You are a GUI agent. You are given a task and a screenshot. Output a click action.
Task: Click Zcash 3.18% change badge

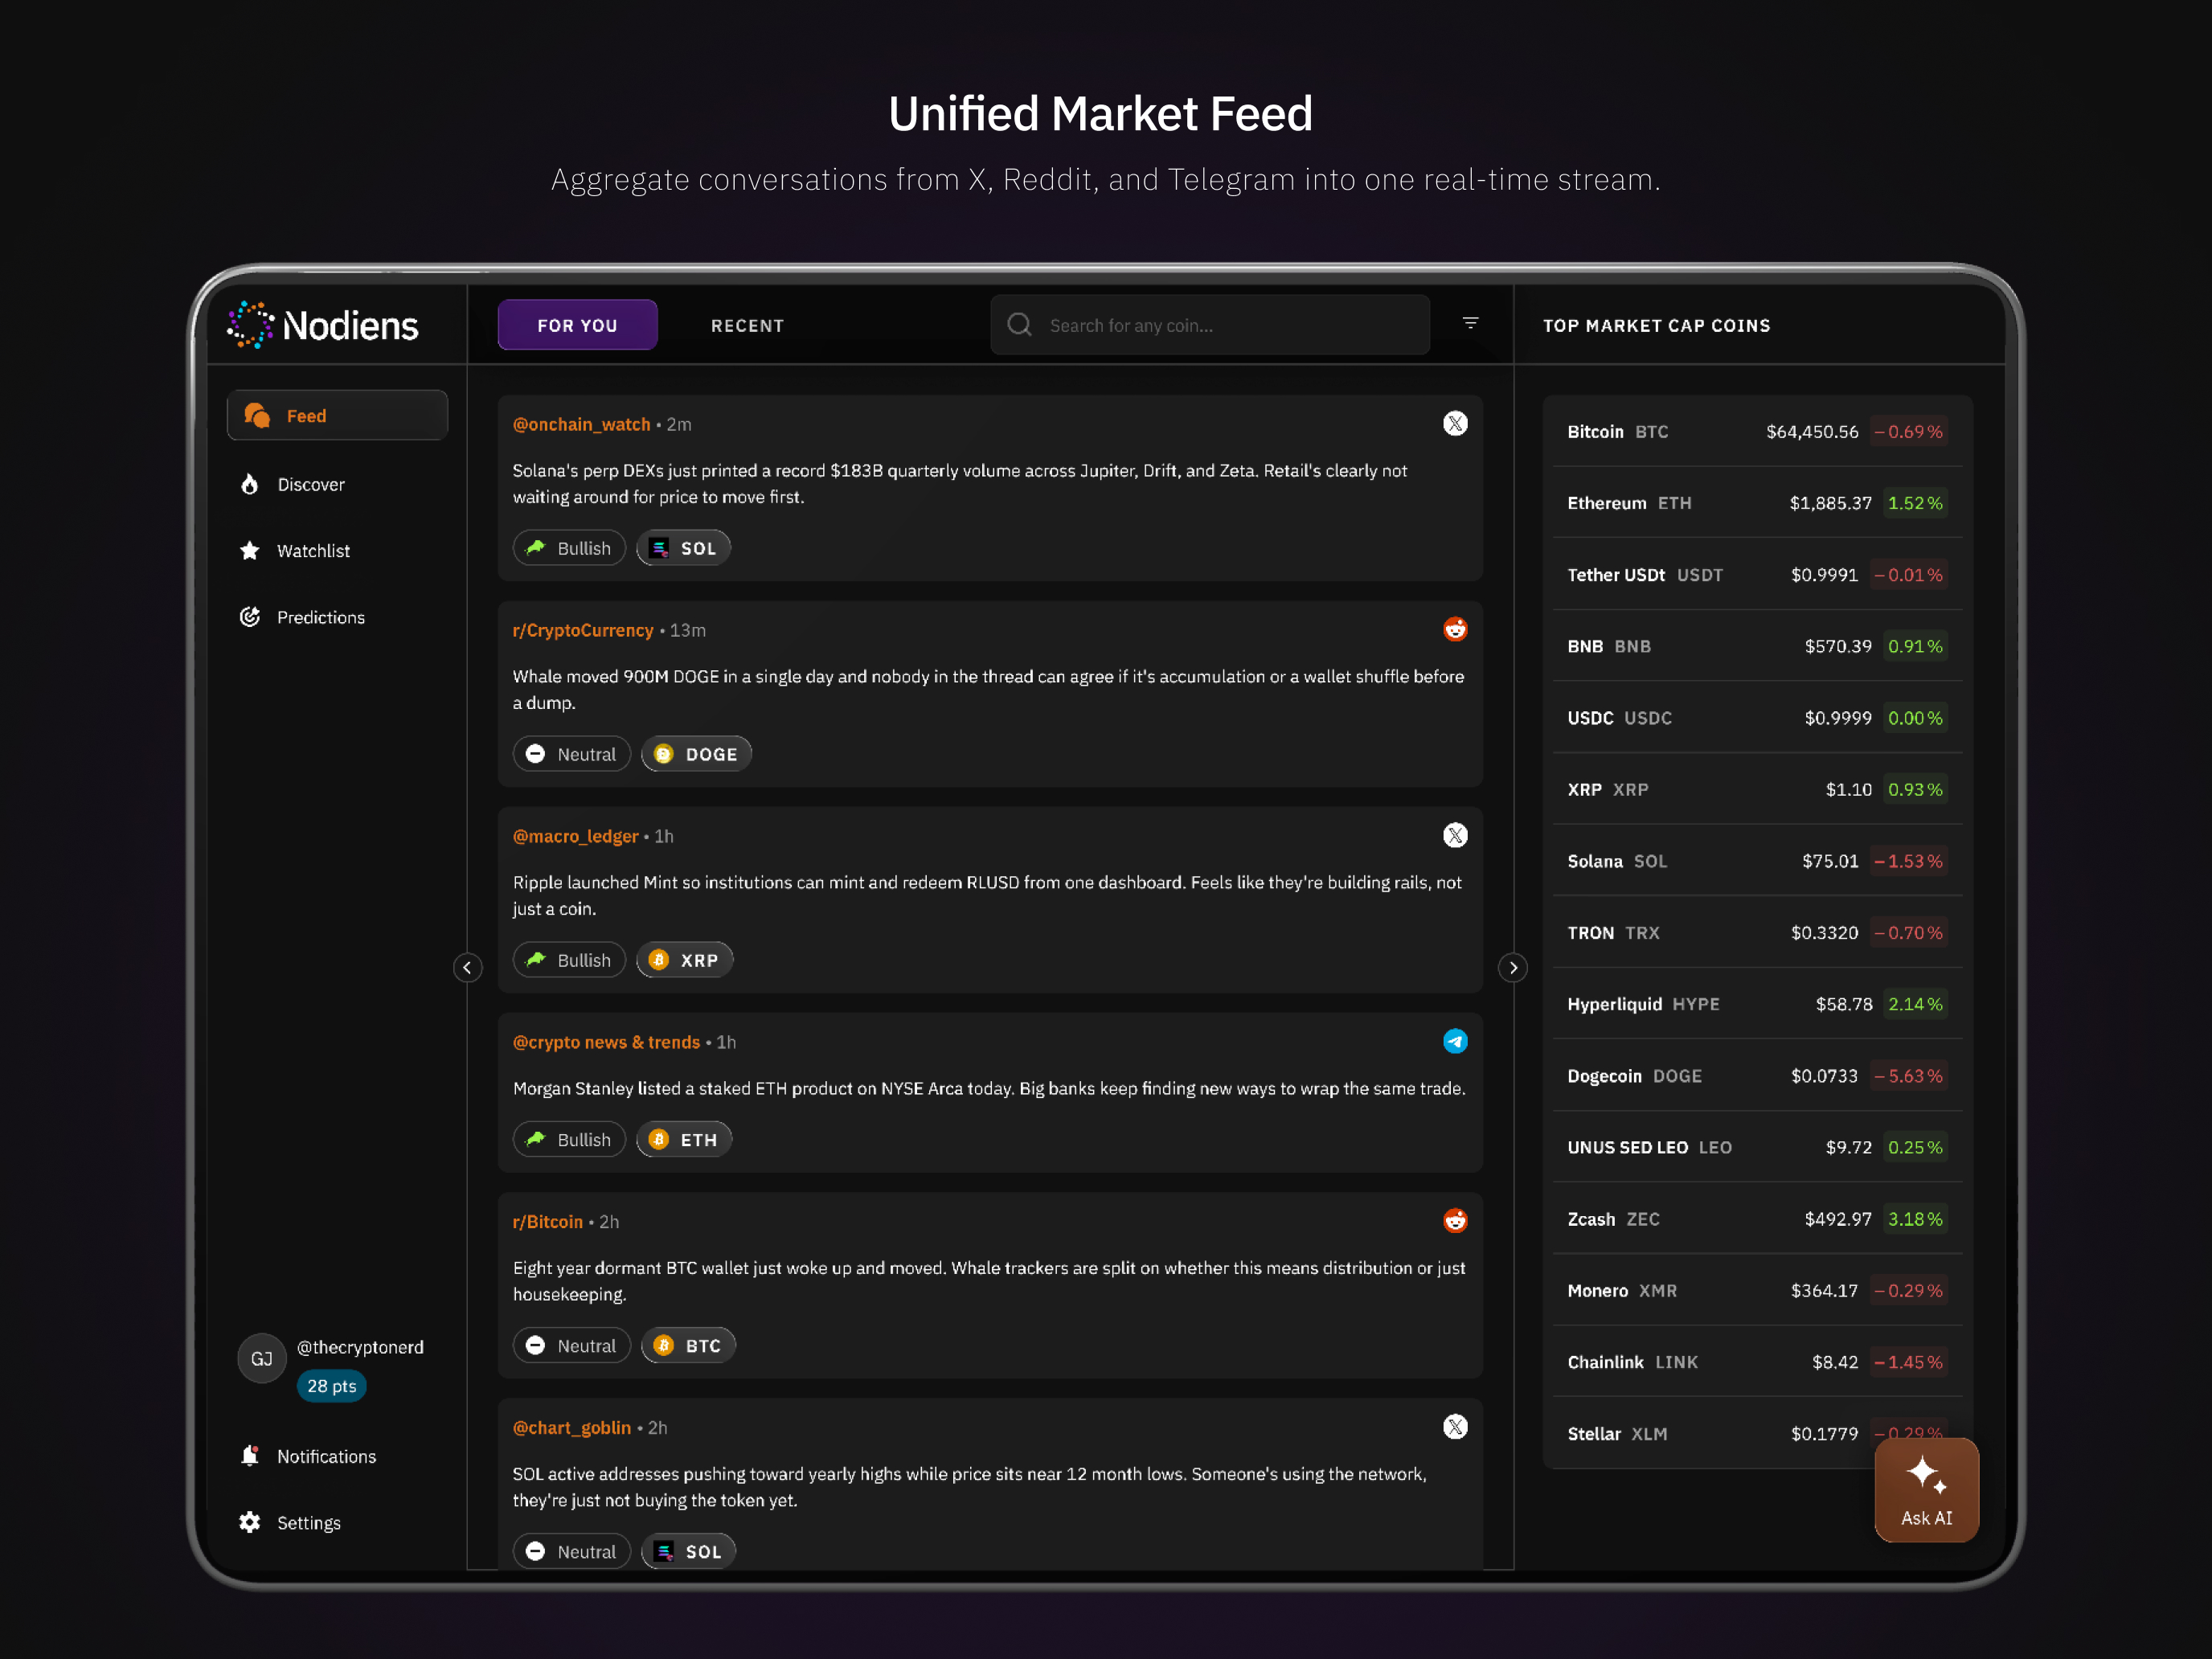1915,1219
